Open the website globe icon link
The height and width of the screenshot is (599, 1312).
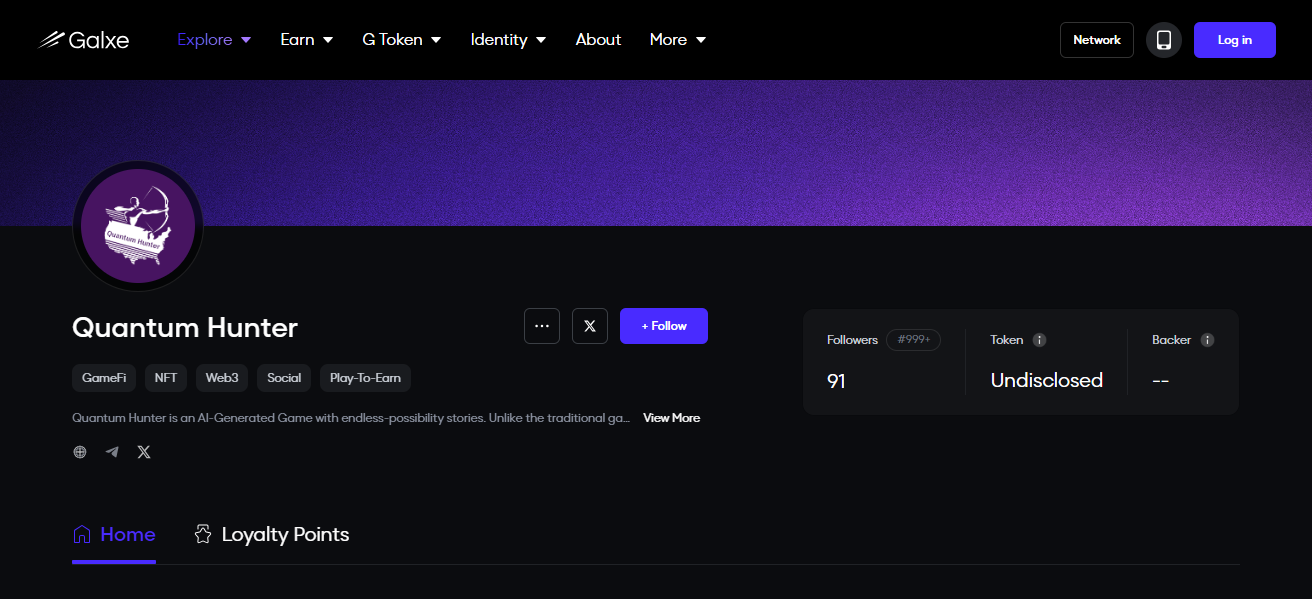click(80, 452)
